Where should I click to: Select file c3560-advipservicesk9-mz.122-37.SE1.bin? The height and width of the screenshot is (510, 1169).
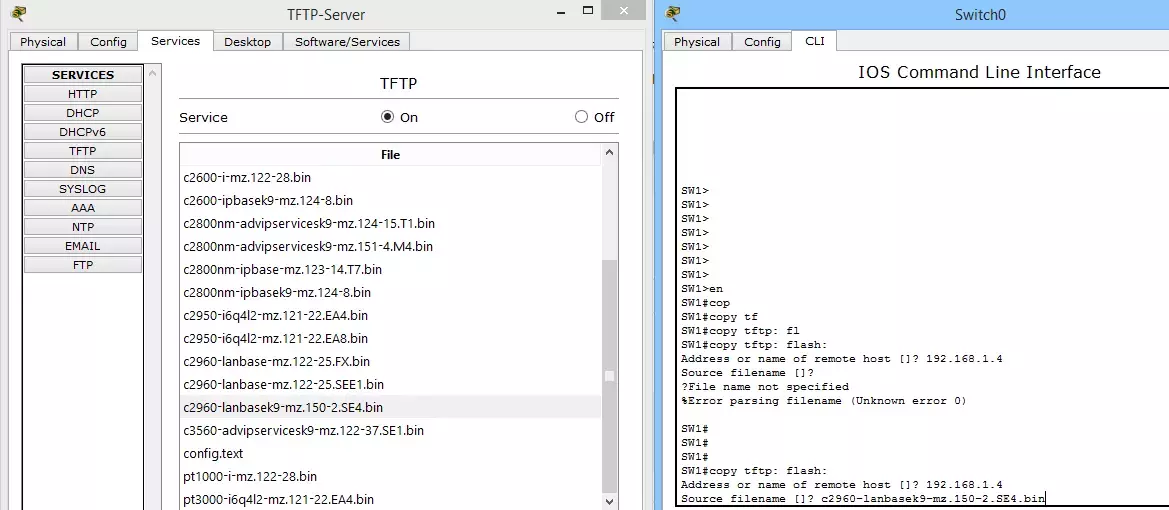[390, 430]
